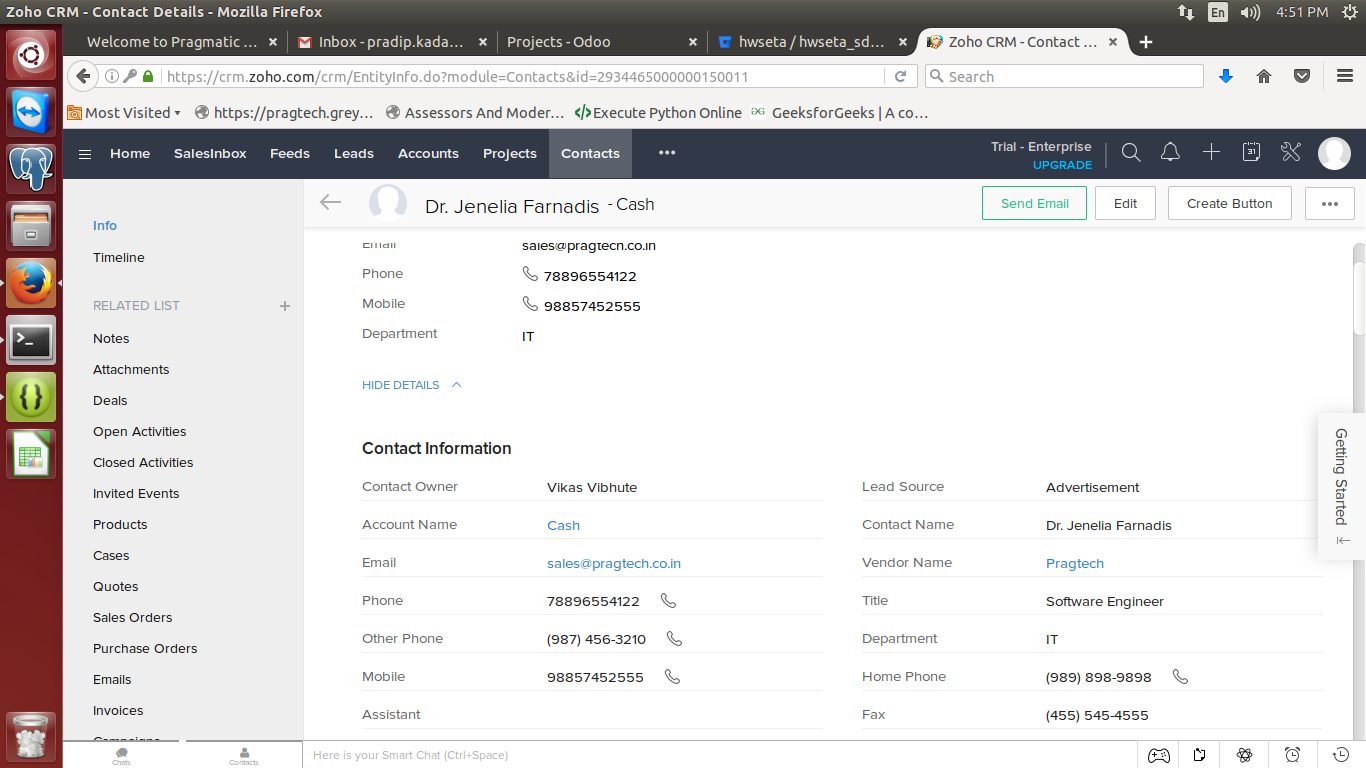Screen dimensions: 1366x768
Task: Open the Leads module tab
Action: [354, 153]
